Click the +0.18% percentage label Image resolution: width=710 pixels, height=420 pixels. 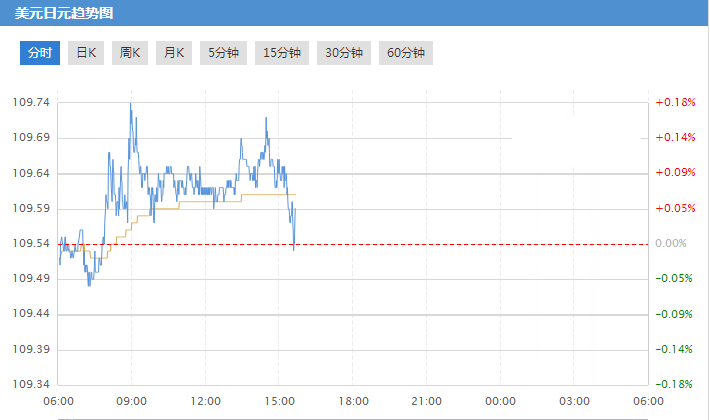point(675,103)
